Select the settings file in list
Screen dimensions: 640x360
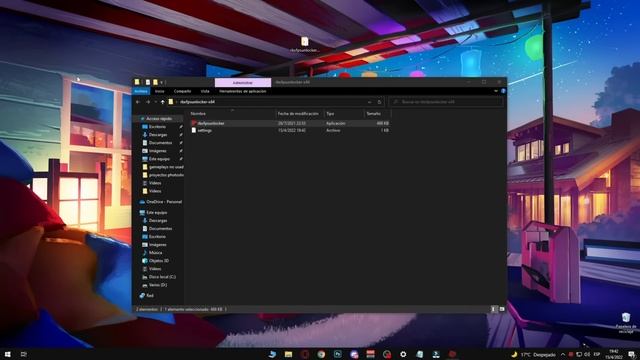tap(204, 130)
